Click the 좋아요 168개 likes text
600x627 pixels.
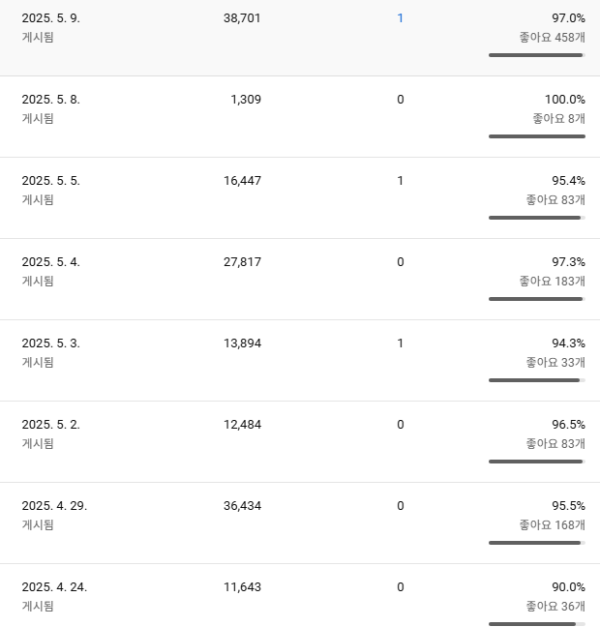[552, 525]
